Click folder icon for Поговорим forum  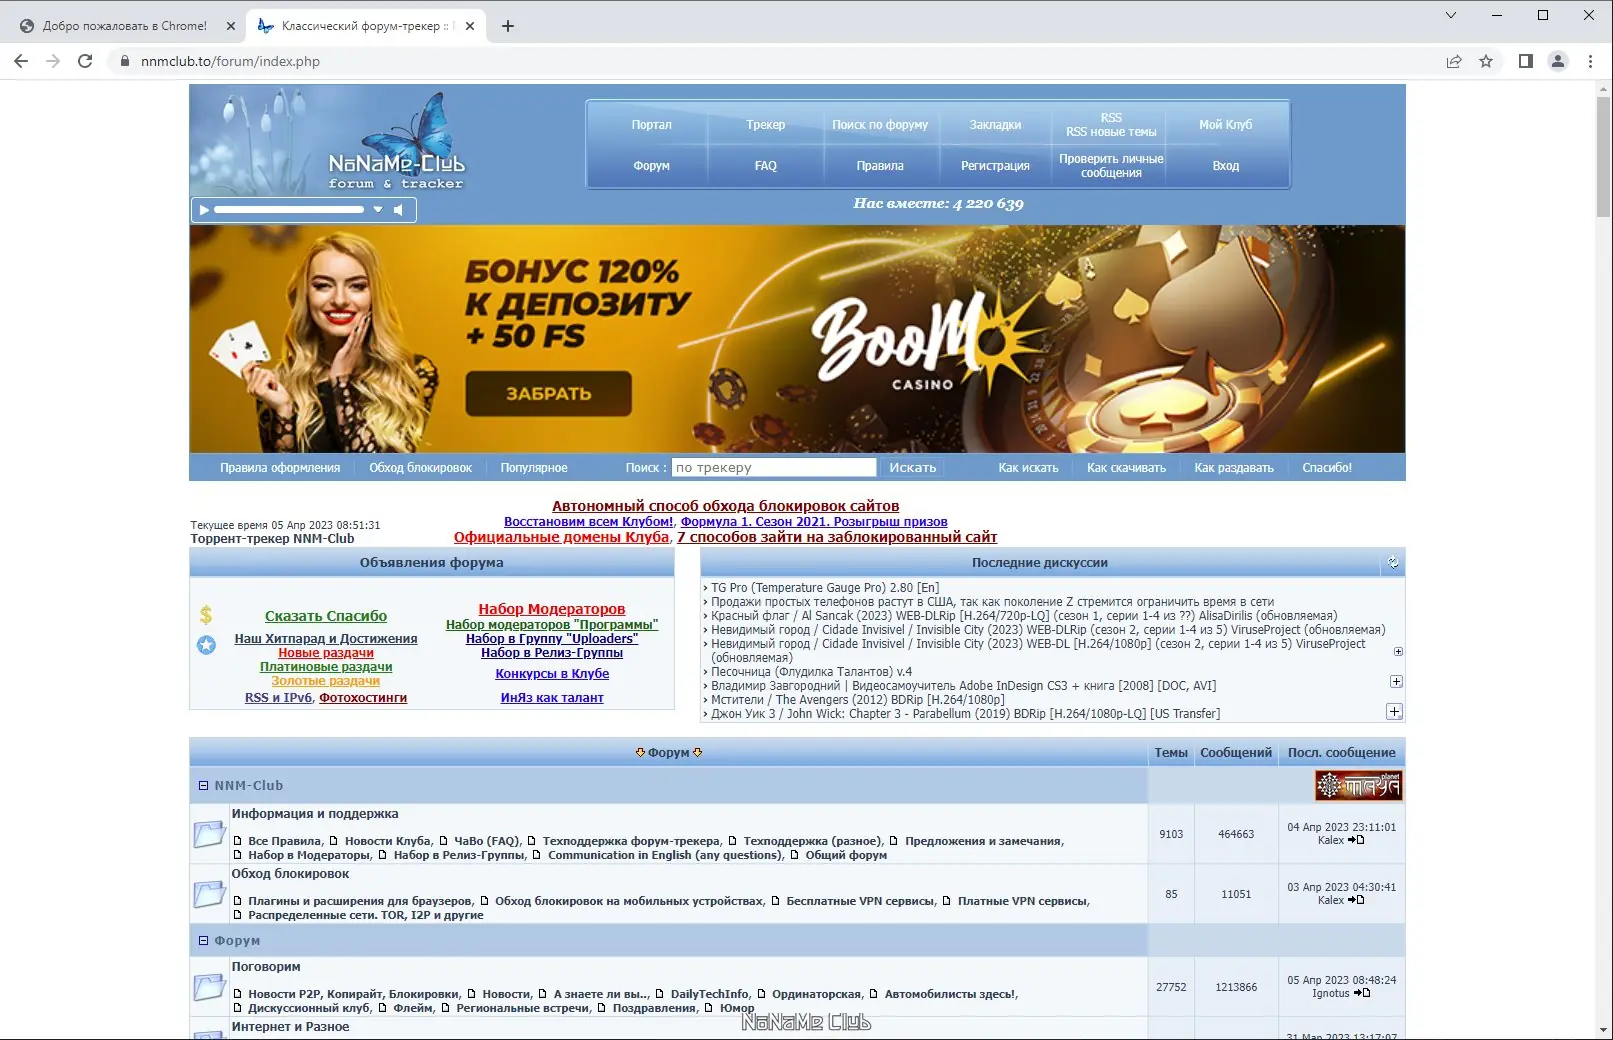click(x=209, y=987)
